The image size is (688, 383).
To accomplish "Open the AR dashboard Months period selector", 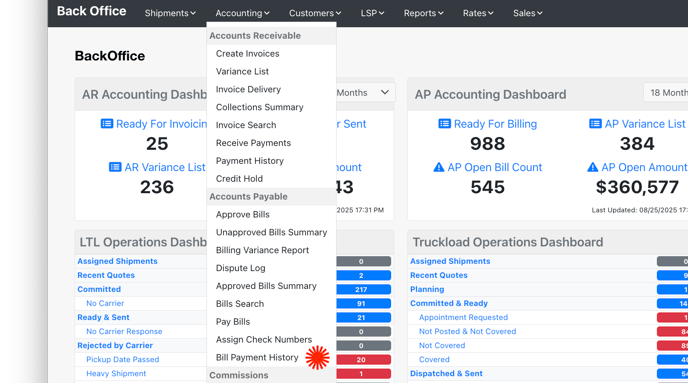I will 366,93.
